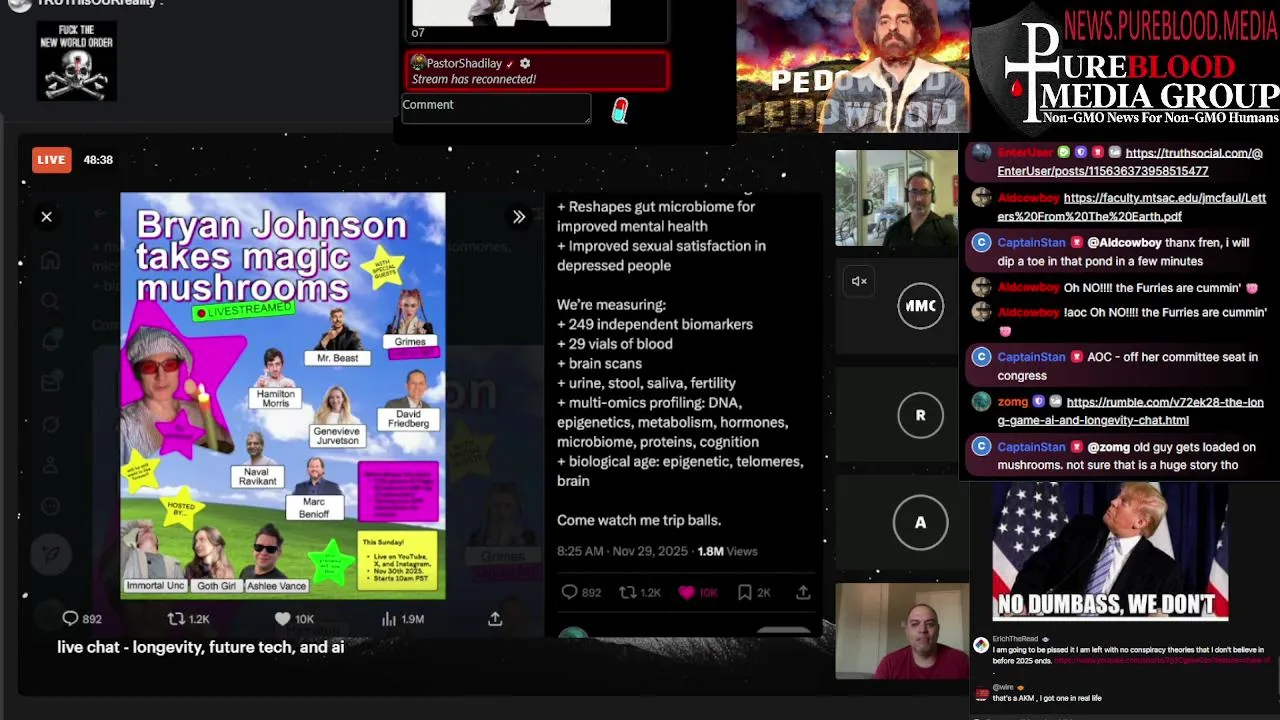Click the Comment input field
The image size is (1280, 720).
point(496,109)
